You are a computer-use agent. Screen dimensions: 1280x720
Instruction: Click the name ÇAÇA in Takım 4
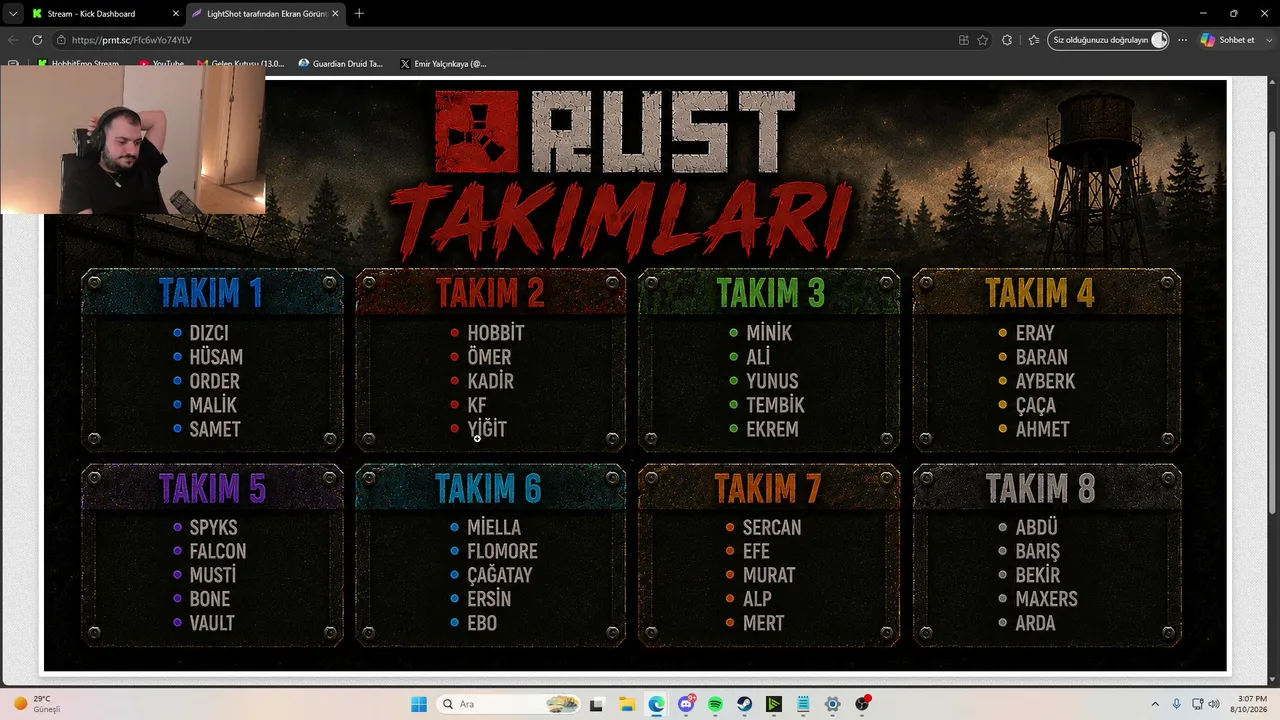1036,405
